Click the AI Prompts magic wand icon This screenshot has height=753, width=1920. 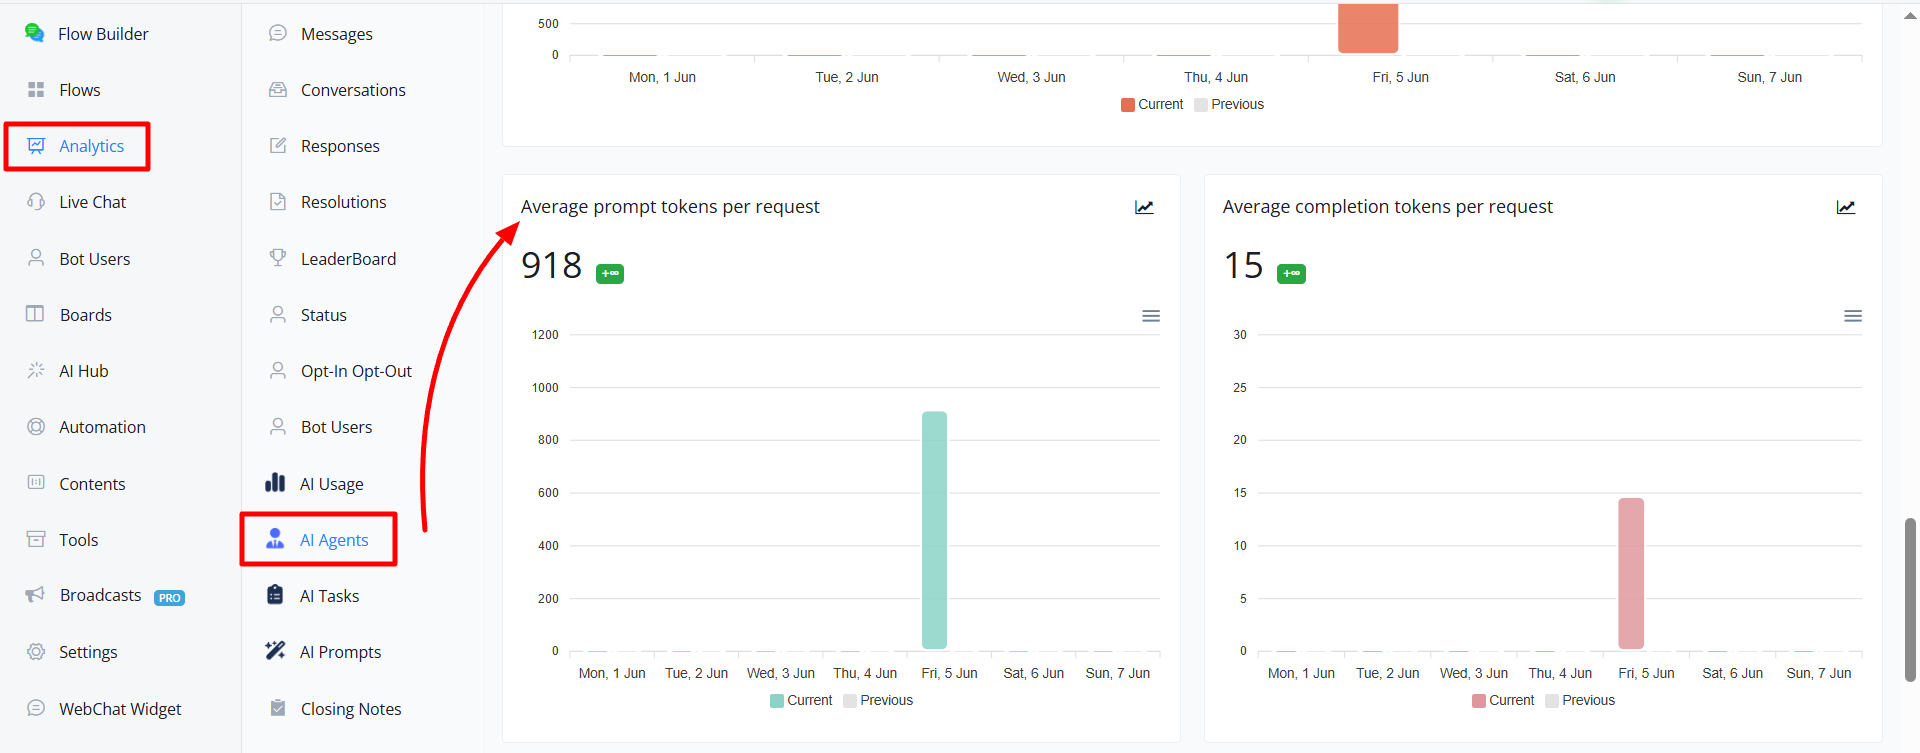[275, 651]
